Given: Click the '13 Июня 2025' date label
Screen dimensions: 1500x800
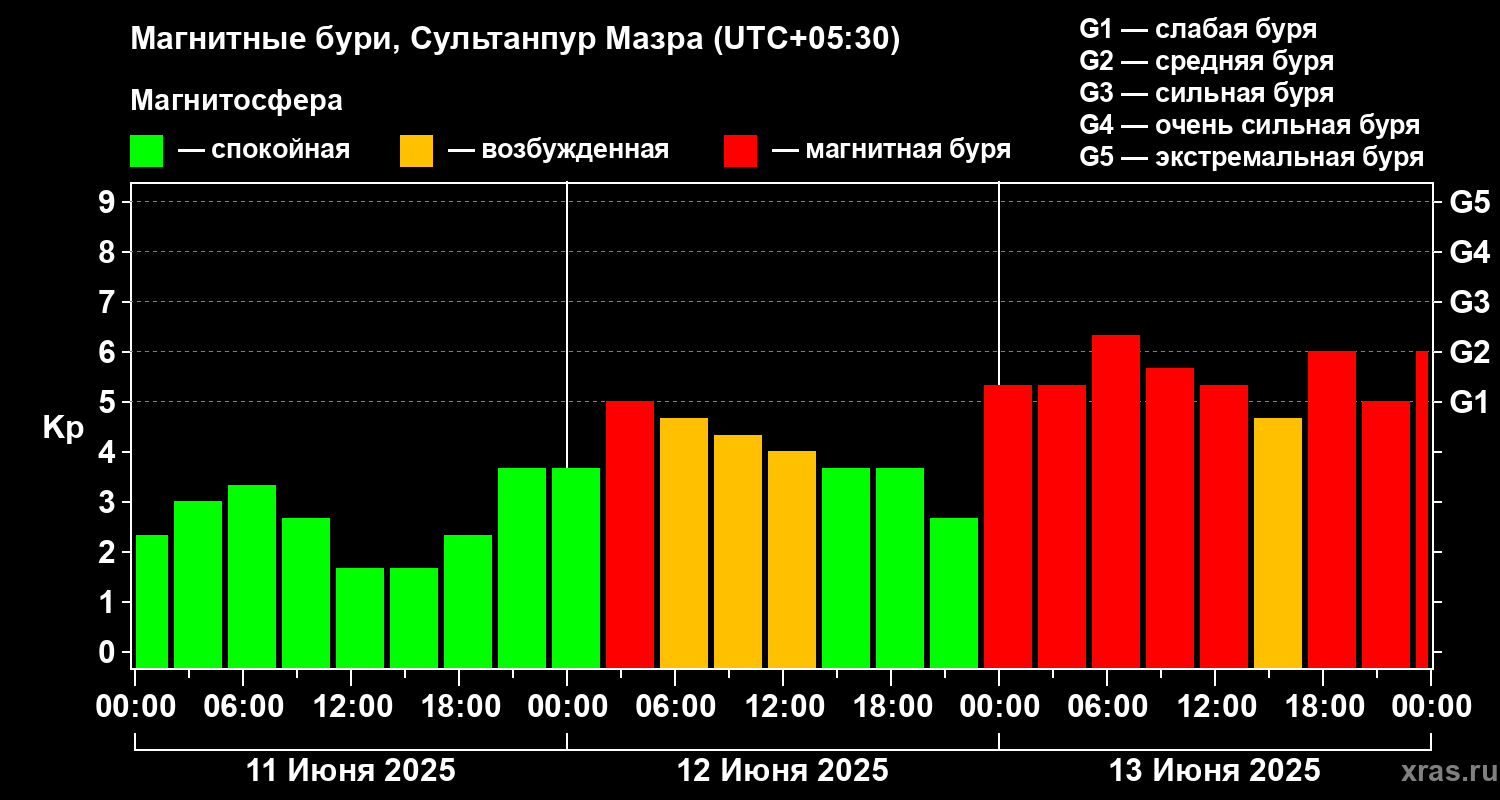Looking at the screenshot, I should click(1215, 771).
